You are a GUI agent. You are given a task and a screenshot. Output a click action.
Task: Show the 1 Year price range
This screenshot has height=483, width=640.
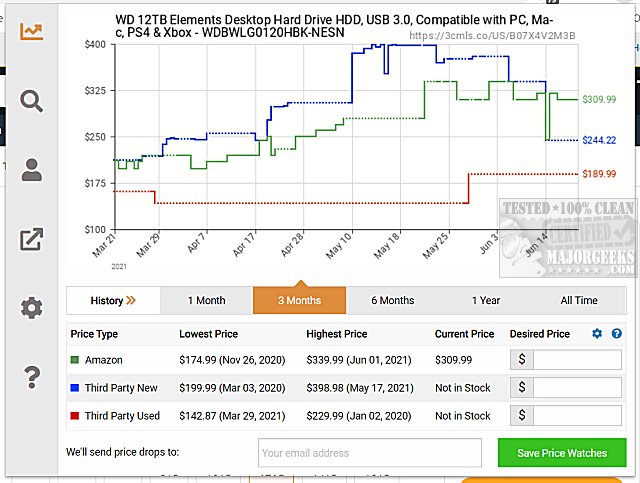coord(485,300)
